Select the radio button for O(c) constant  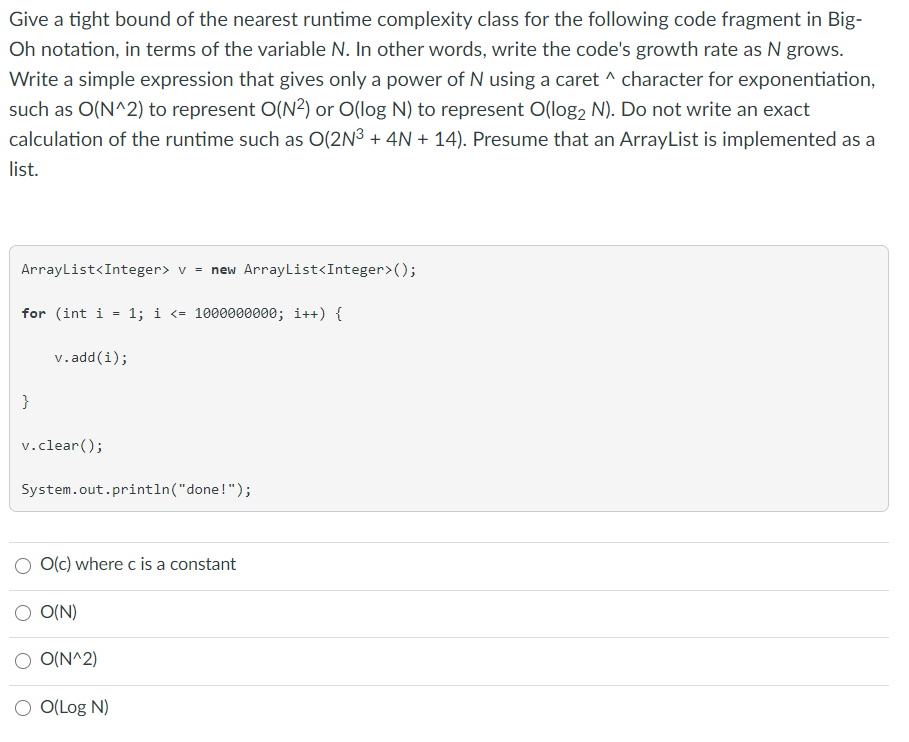(x=23, y=566)
